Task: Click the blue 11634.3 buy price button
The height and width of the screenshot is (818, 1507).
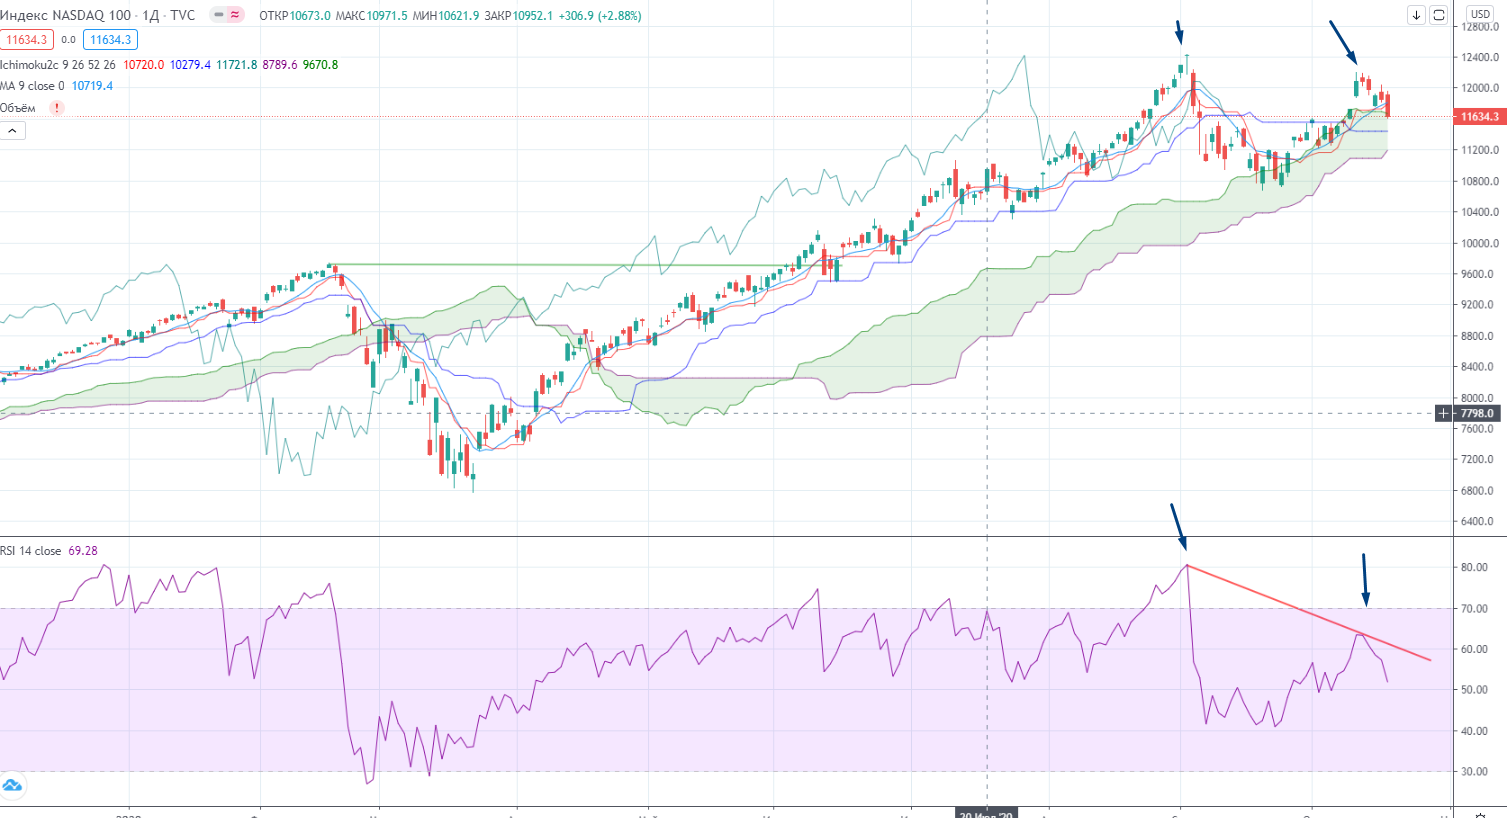Action: coord(110,40)
